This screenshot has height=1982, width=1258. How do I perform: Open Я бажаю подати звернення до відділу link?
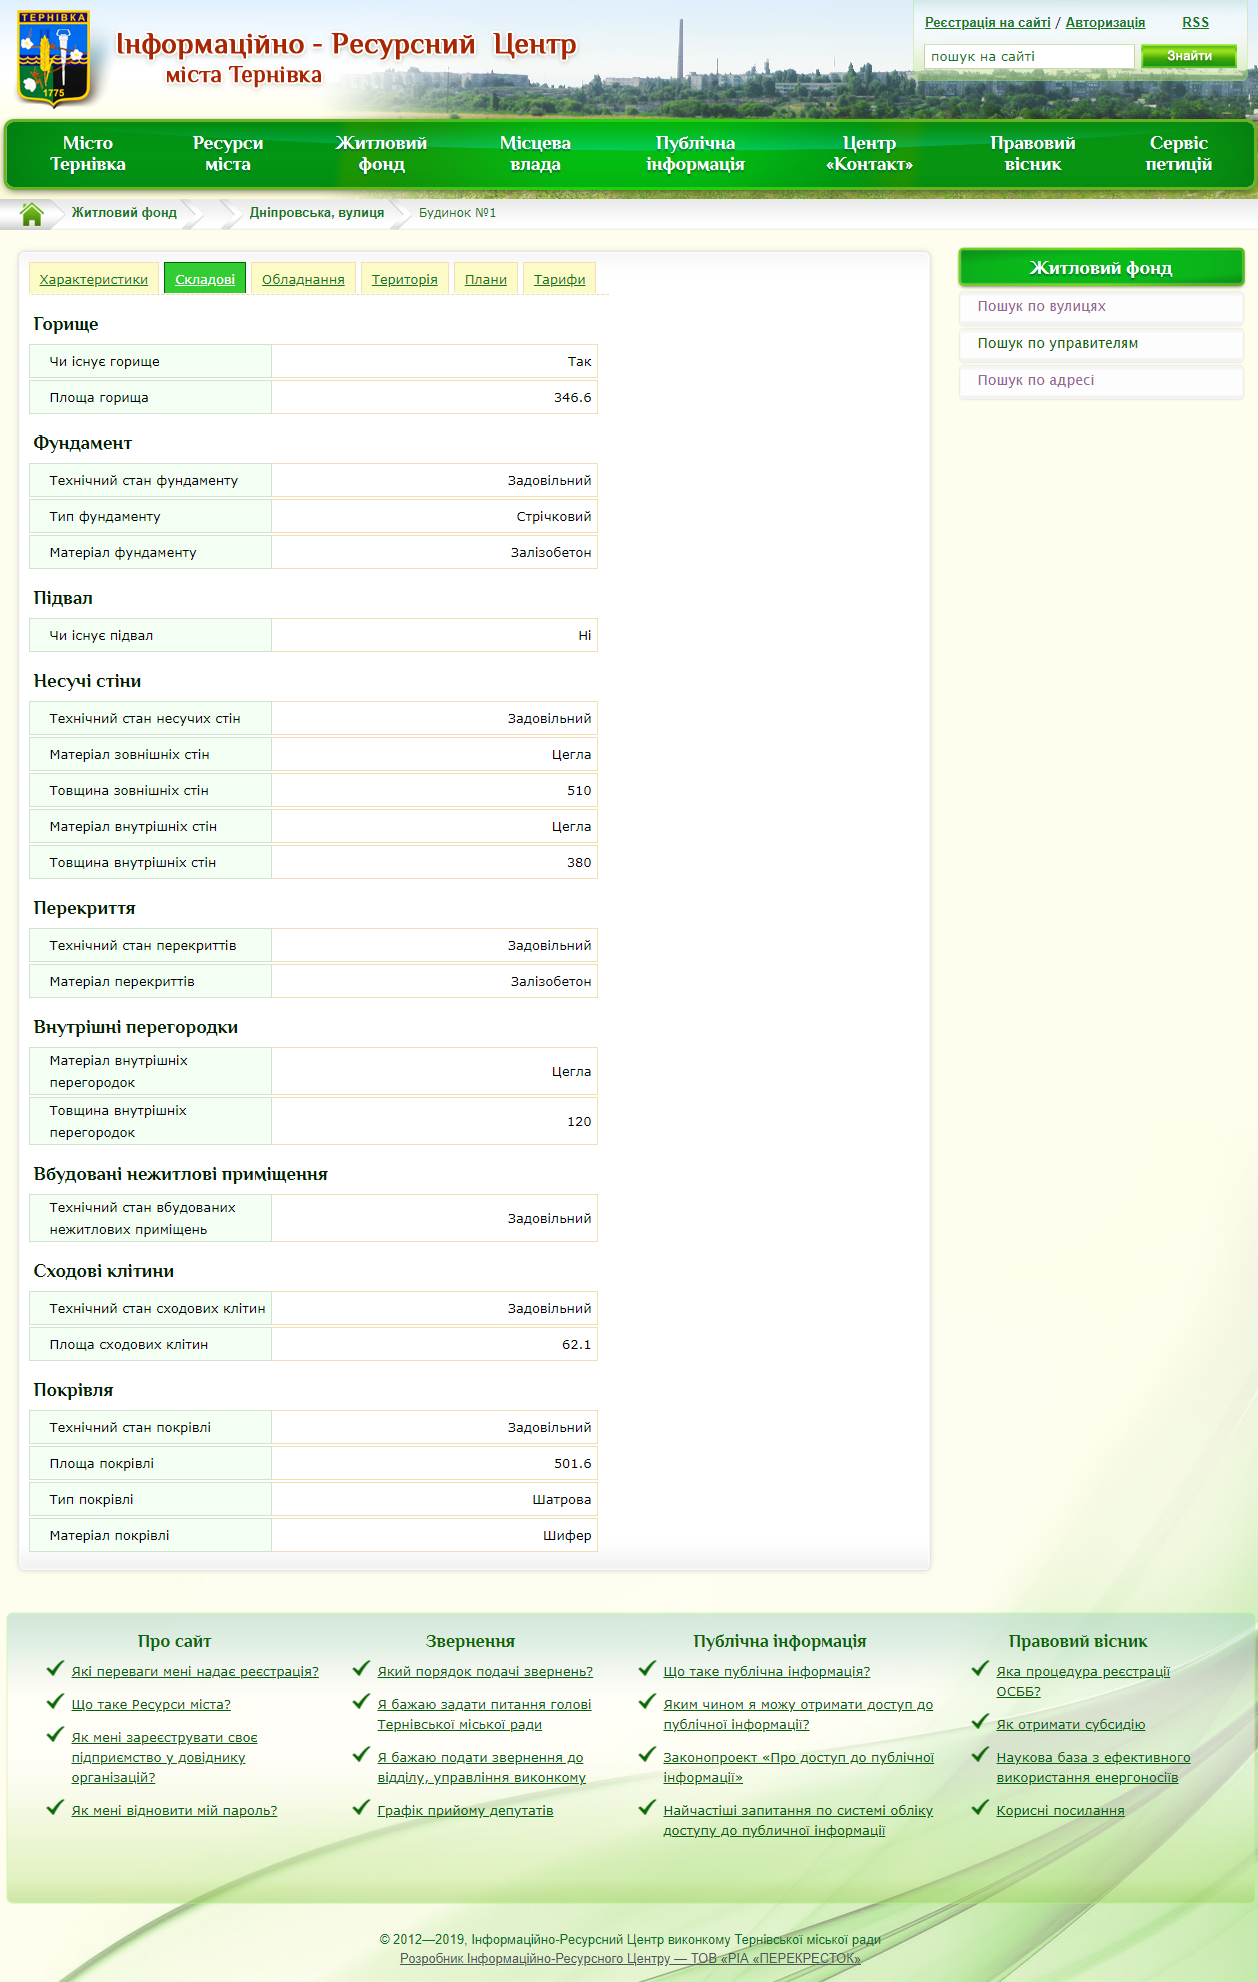(481, 1767)
